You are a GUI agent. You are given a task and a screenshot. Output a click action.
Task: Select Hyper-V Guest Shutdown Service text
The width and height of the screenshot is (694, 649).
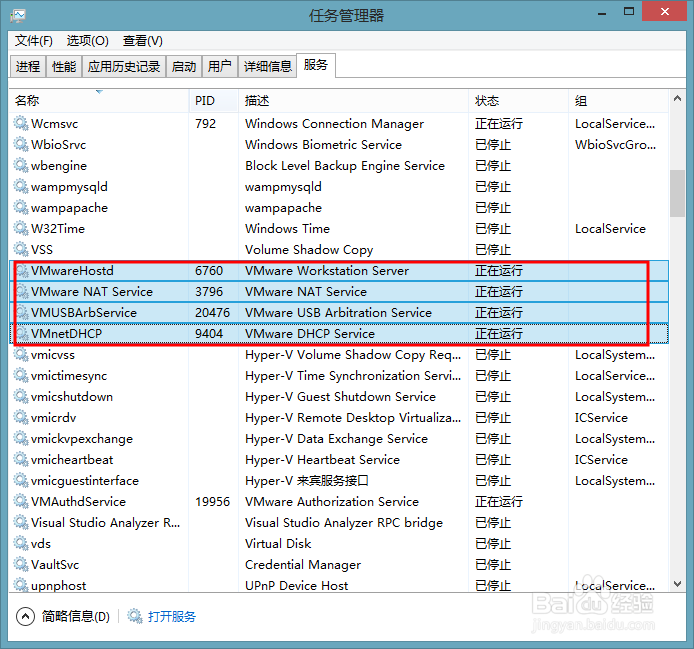tap(340, 397)
